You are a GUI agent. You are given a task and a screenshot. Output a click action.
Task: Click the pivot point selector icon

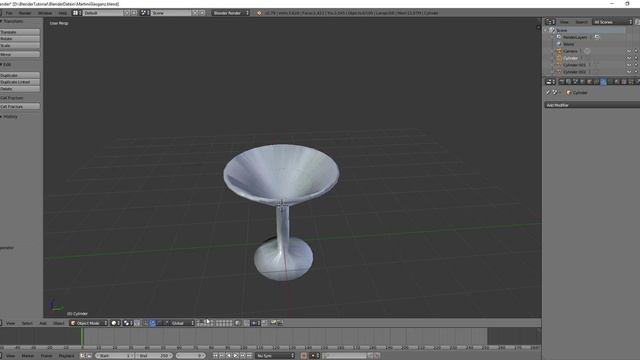coord(127,323)
